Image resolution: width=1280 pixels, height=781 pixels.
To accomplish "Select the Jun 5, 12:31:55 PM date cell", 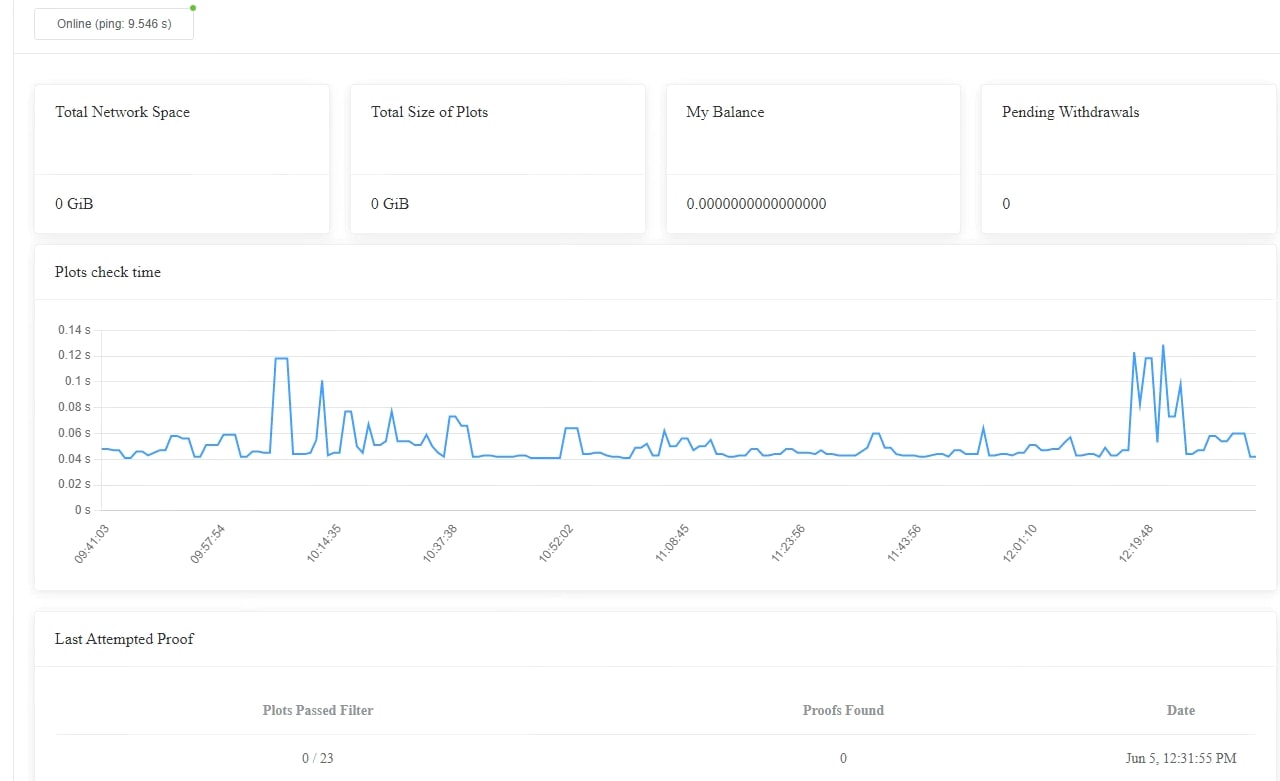I will [1181, 758].
